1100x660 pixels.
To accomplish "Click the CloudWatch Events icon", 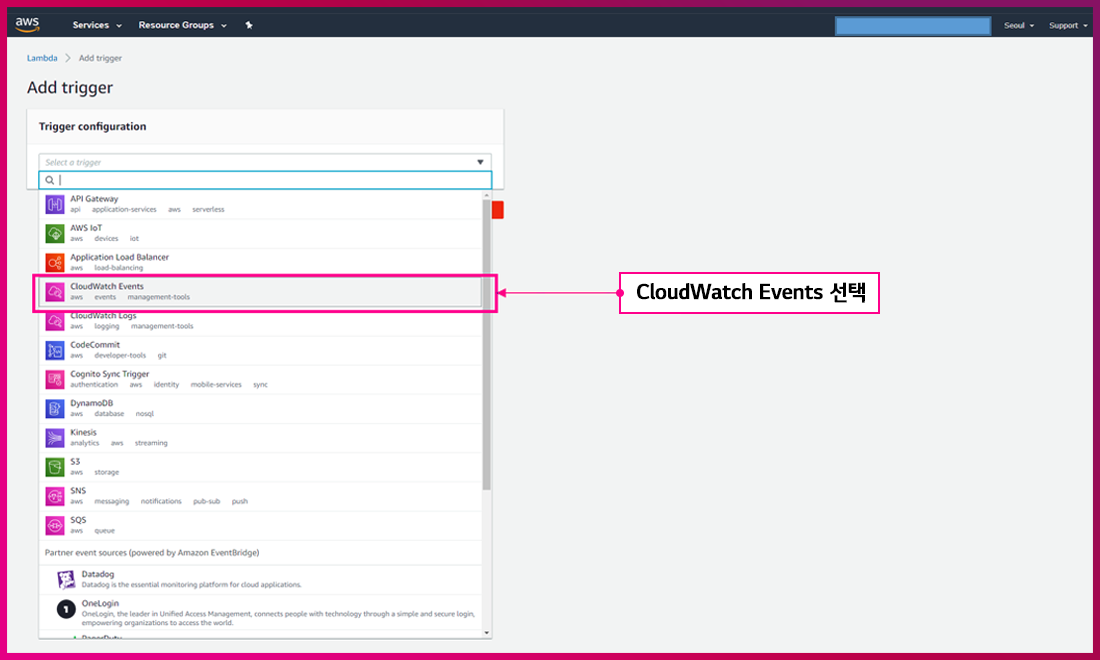I will tap(54, 291).
